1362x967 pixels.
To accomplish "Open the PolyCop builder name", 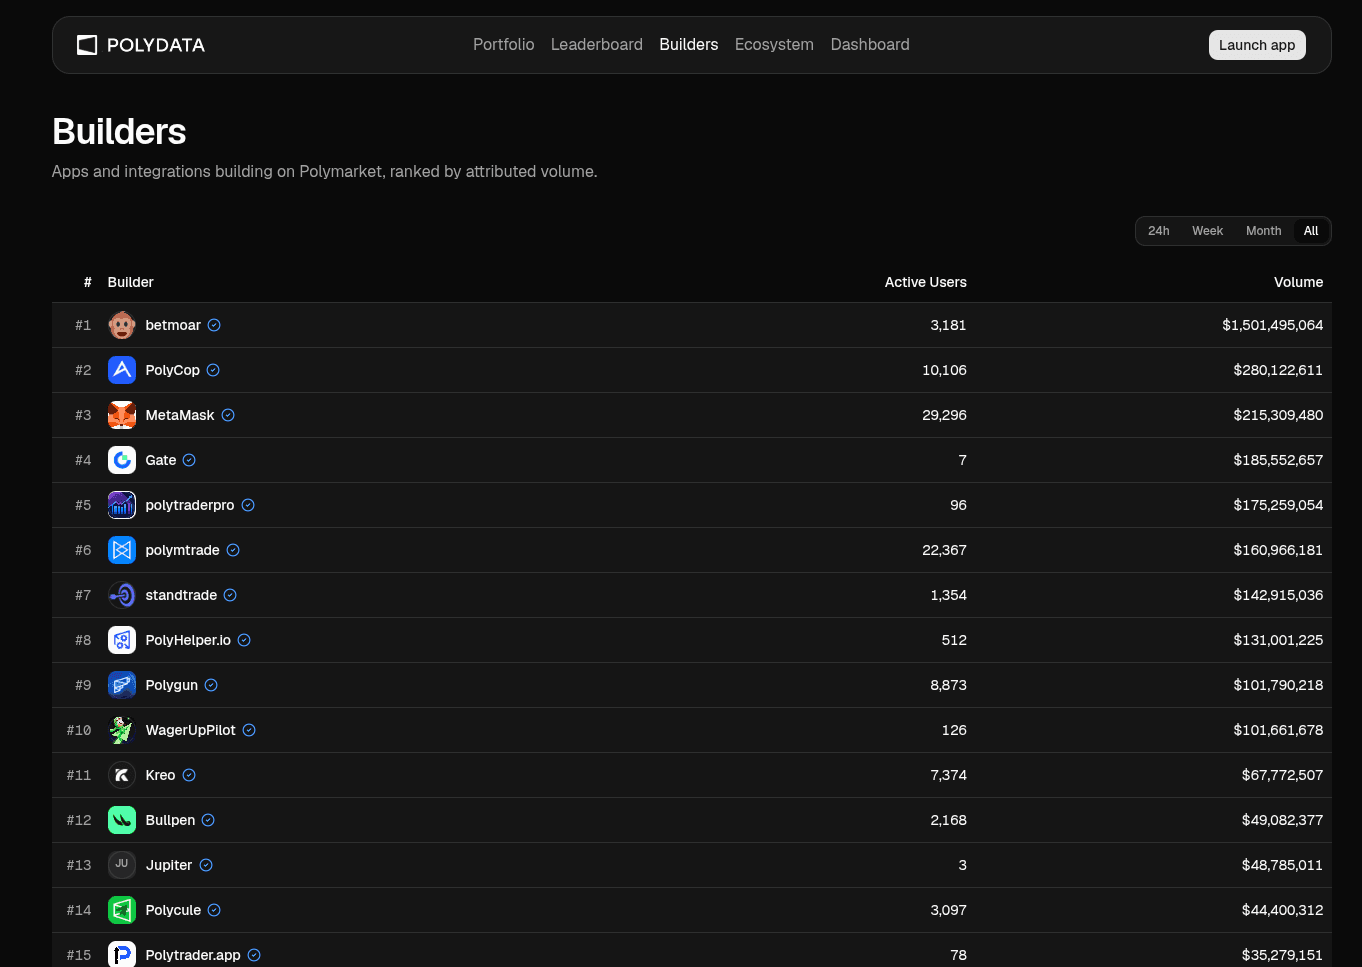I will tap(173, 370).
